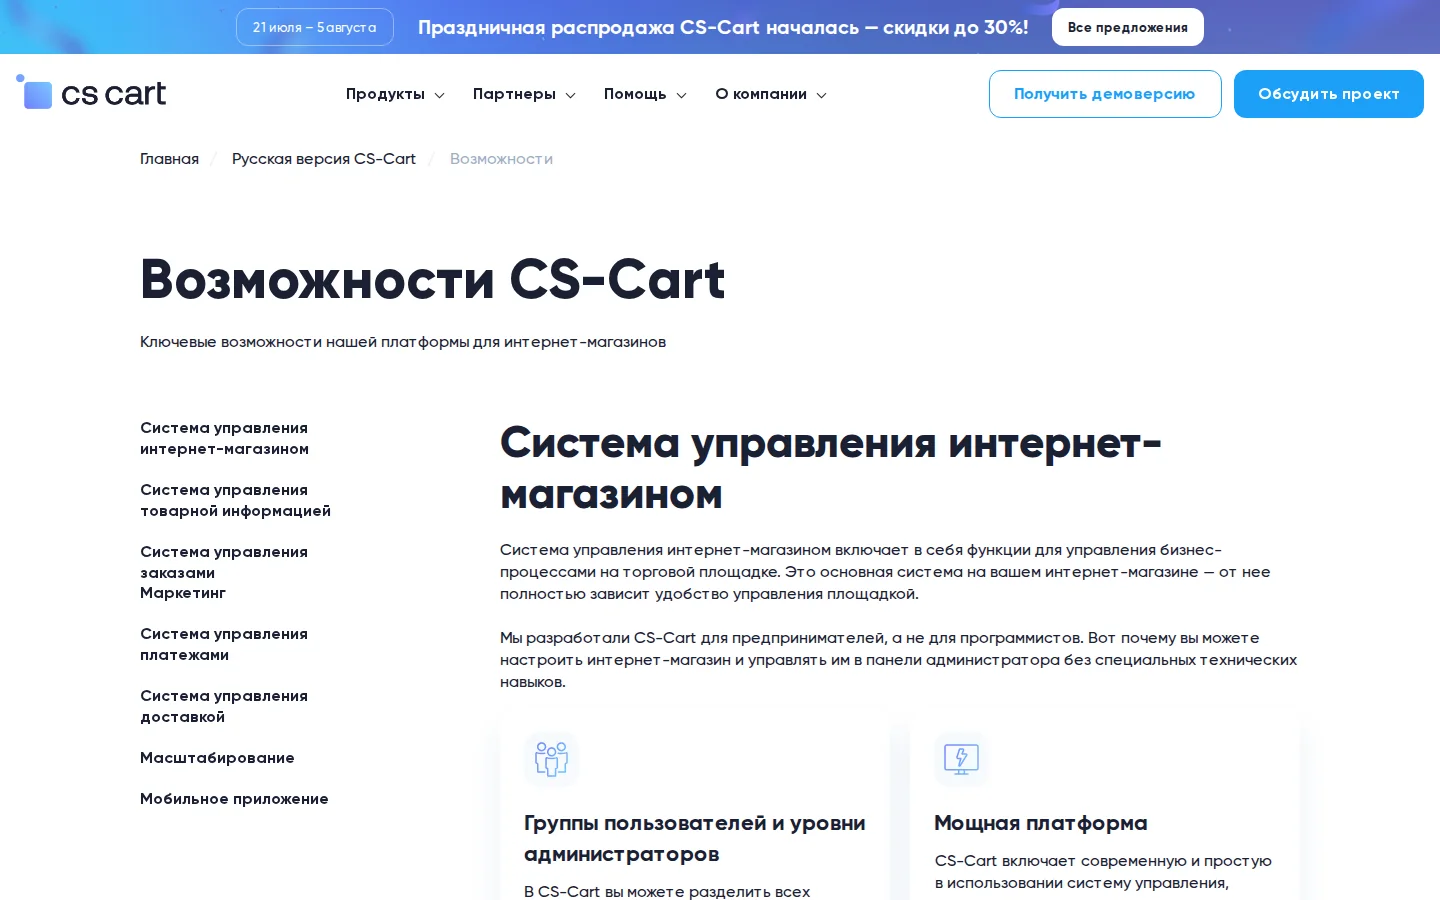This screenshot has width=1440, height=900.
Task: Select Система управления интернет-магазином sidebar link
Action: 225,438
